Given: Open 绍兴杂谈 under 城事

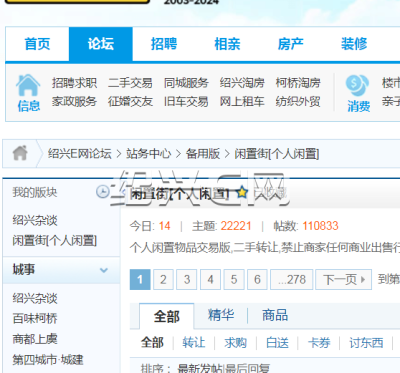Looking at the screenshot, I should pos(35,298).
